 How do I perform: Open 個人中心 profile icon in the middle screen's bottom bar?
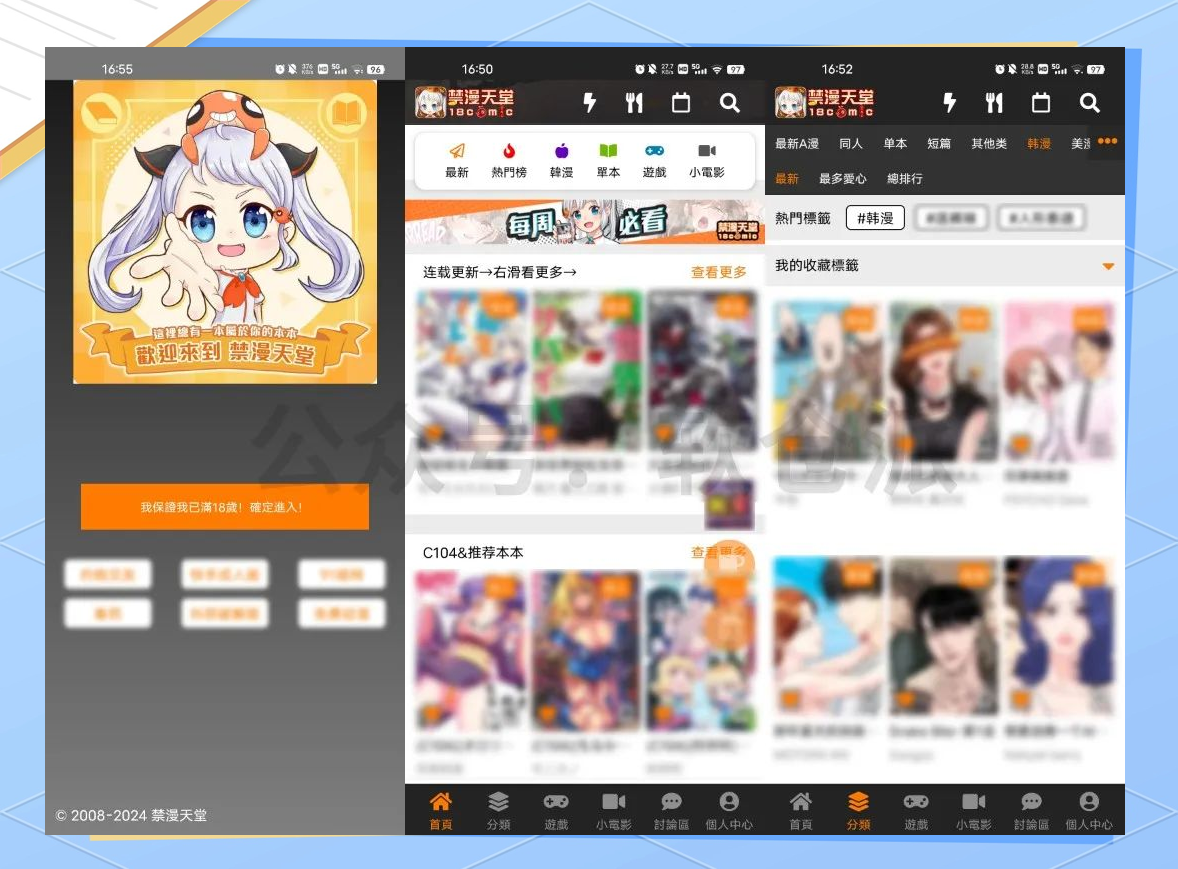729,801
